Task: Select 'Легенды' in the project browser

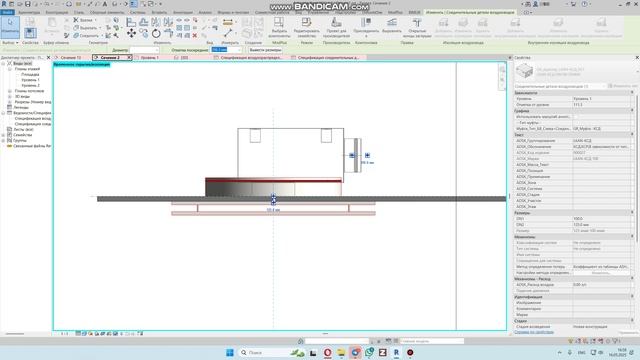Action: point(21,107)
